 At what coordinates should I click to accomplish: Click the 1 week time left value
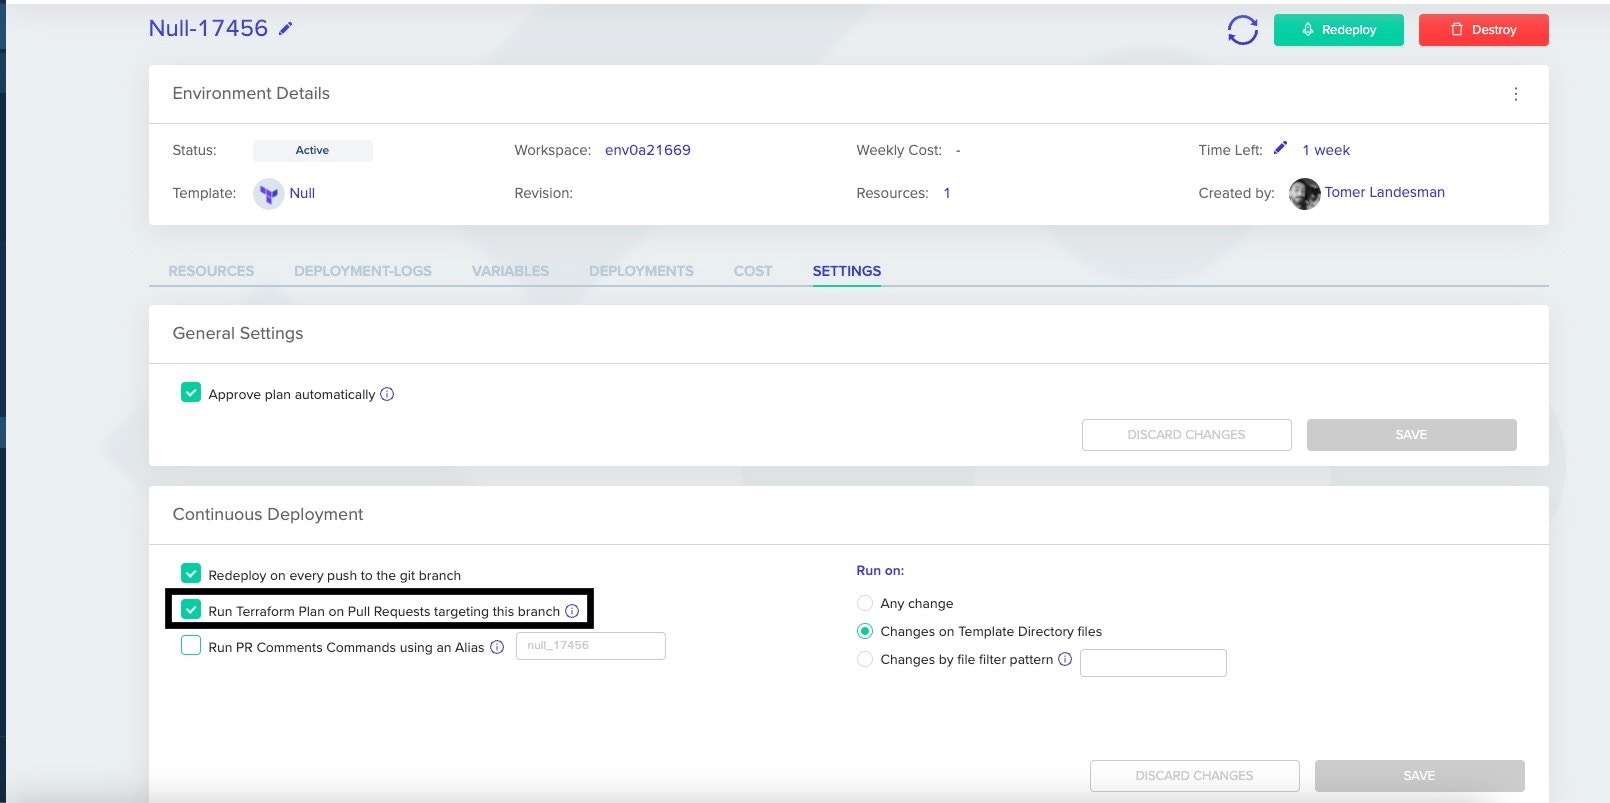[x=1326, y=150]
